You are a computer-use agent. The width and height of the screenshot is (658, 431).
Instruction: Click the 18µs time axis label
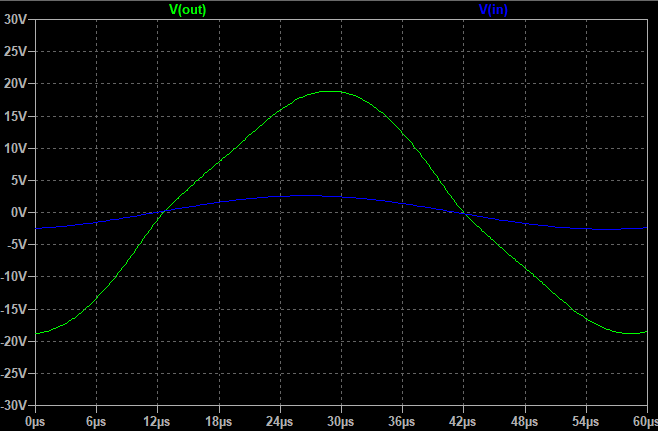point(219,422)
